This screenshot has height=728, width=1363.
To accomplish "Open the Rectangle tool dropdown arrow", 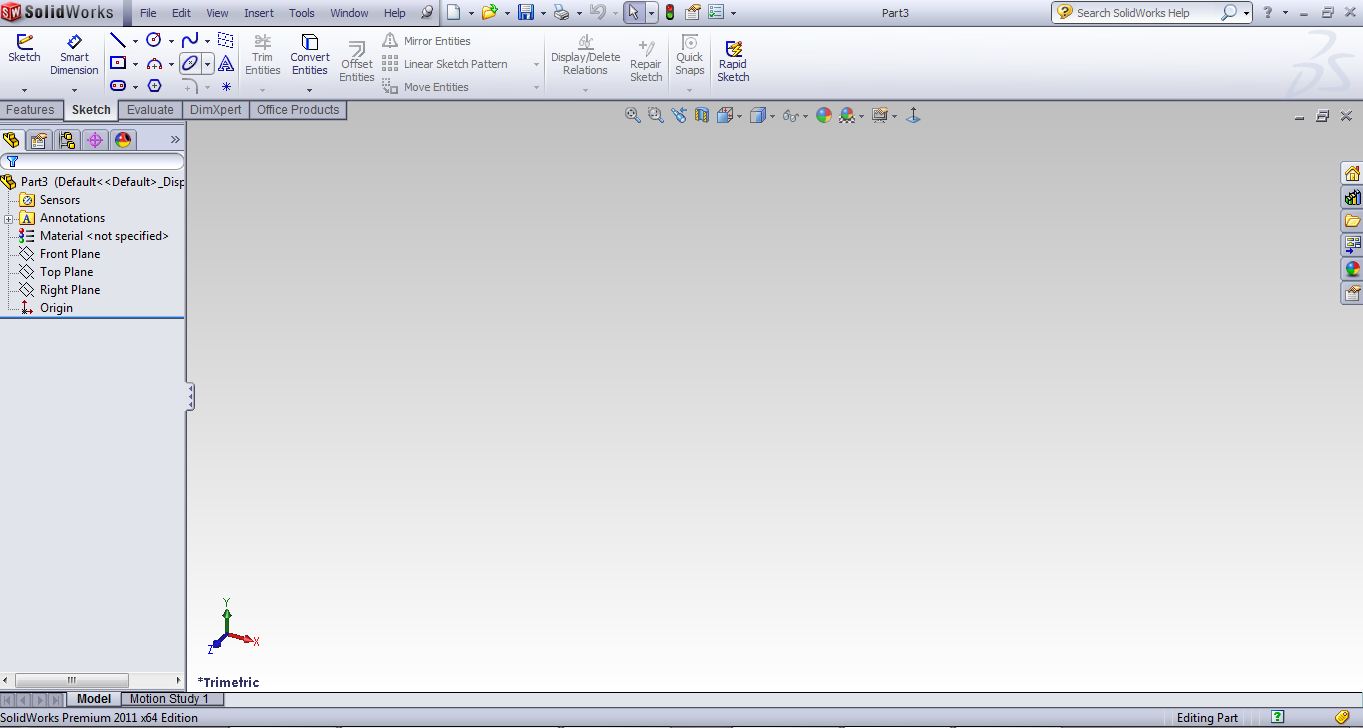I will (x=135, y=65).
